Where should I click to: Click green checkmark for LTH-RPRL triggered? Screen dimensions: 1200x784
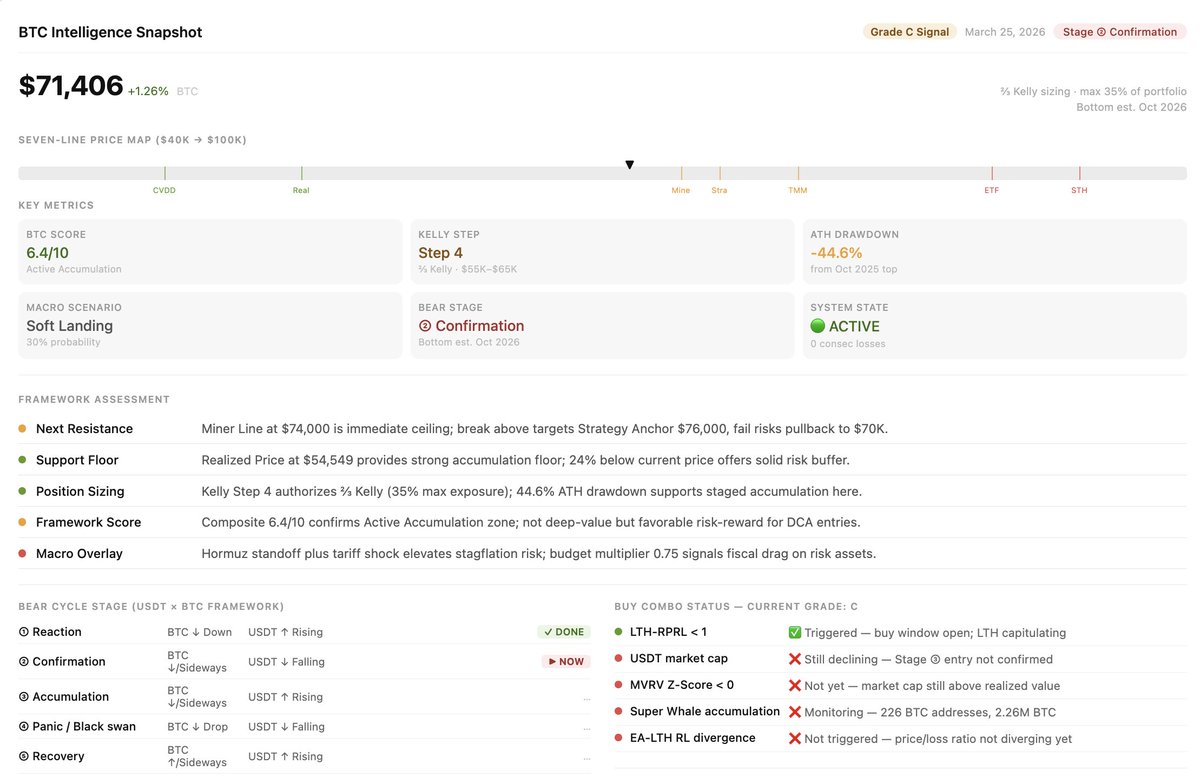pos(795,633)
